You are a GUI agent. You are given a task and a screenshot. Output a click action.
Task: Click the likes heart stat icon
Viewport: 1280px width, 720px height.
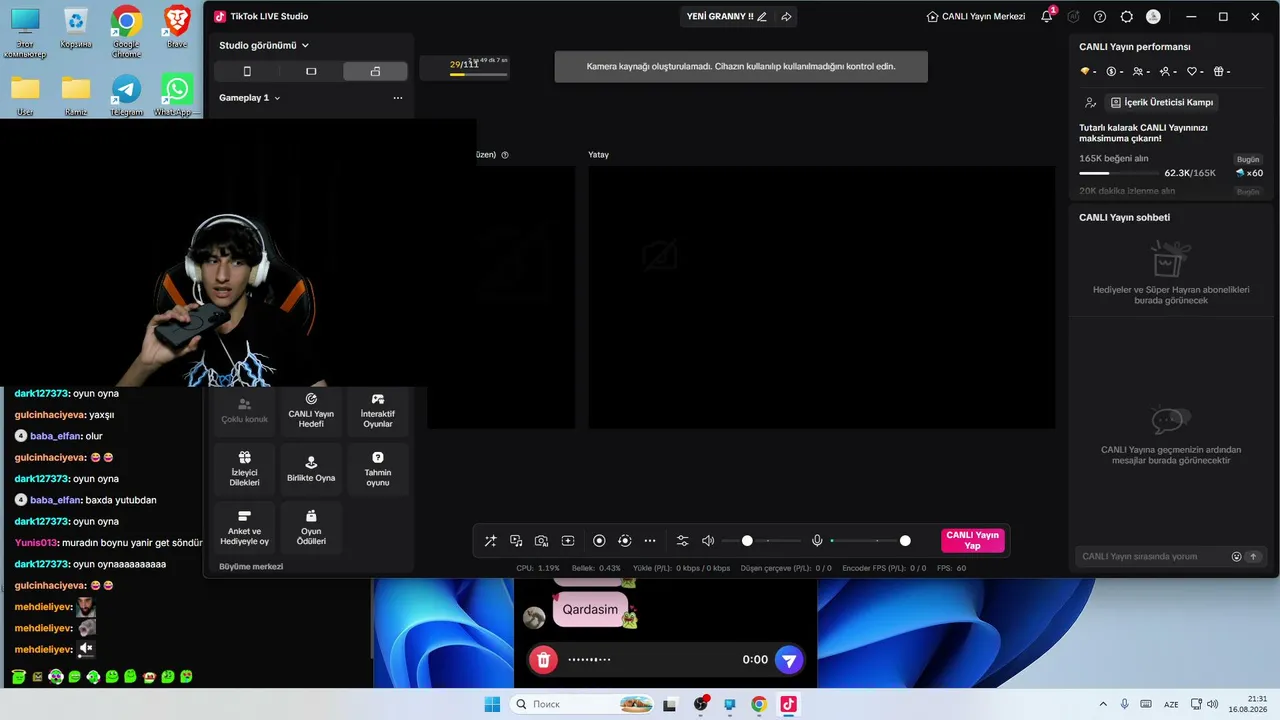pyautogui.click(x=1194, y=72)
